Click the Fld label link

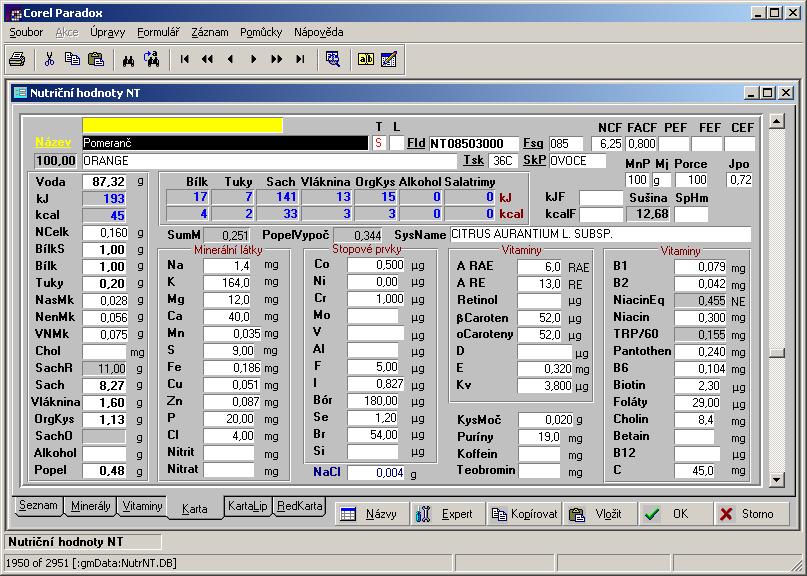(416, 143)
